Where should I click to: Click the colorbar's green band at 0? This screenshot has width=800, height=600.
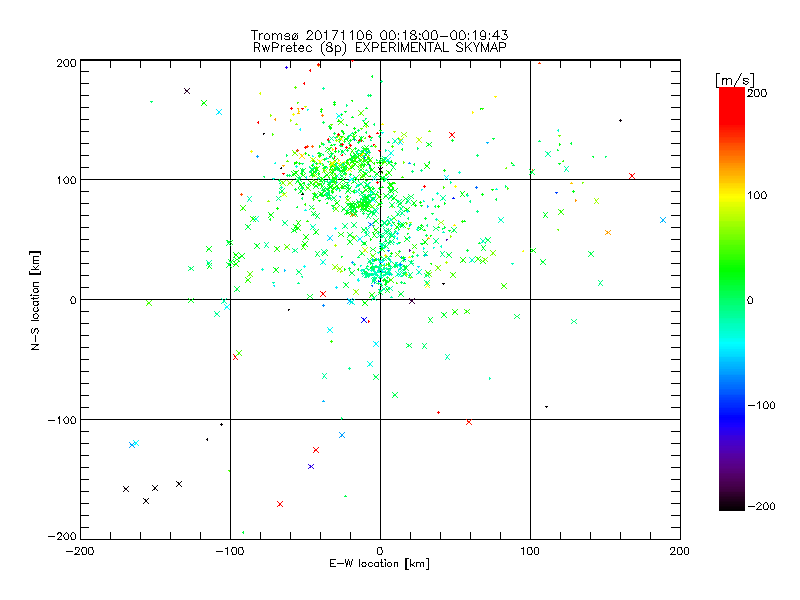(732, 300)
